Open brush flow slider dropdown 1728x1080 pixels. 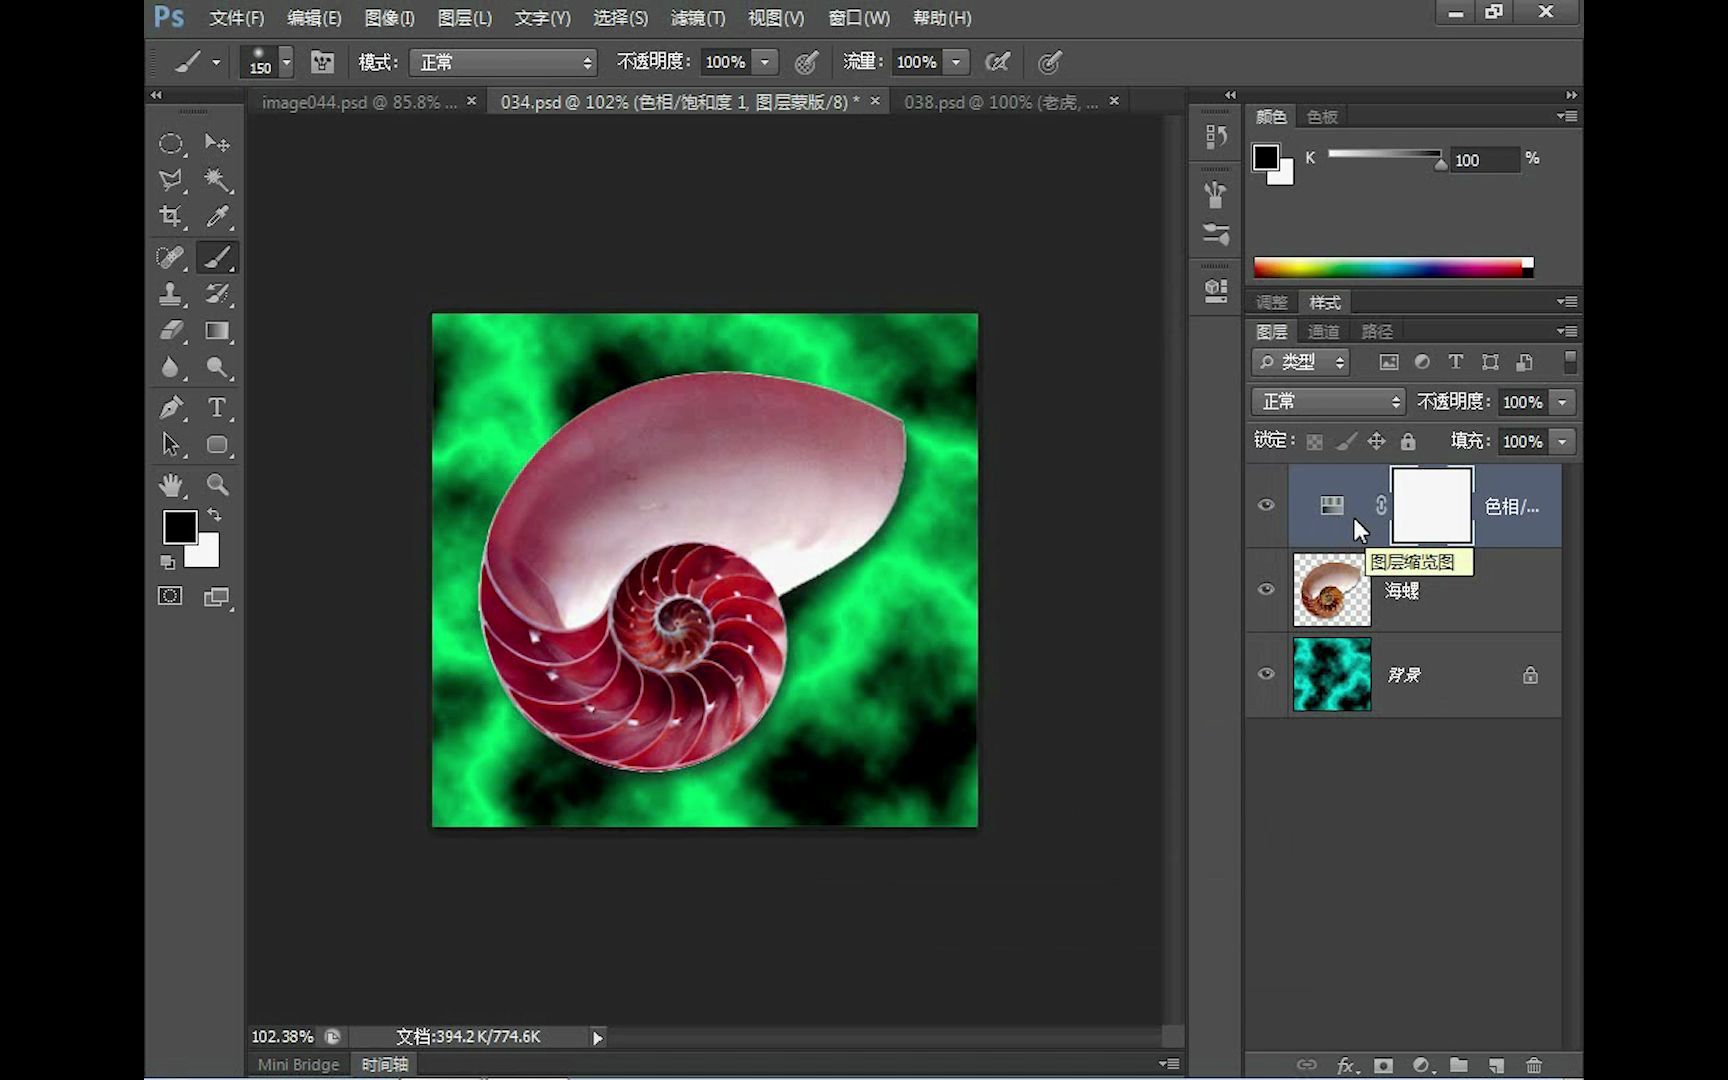(956, 62)
